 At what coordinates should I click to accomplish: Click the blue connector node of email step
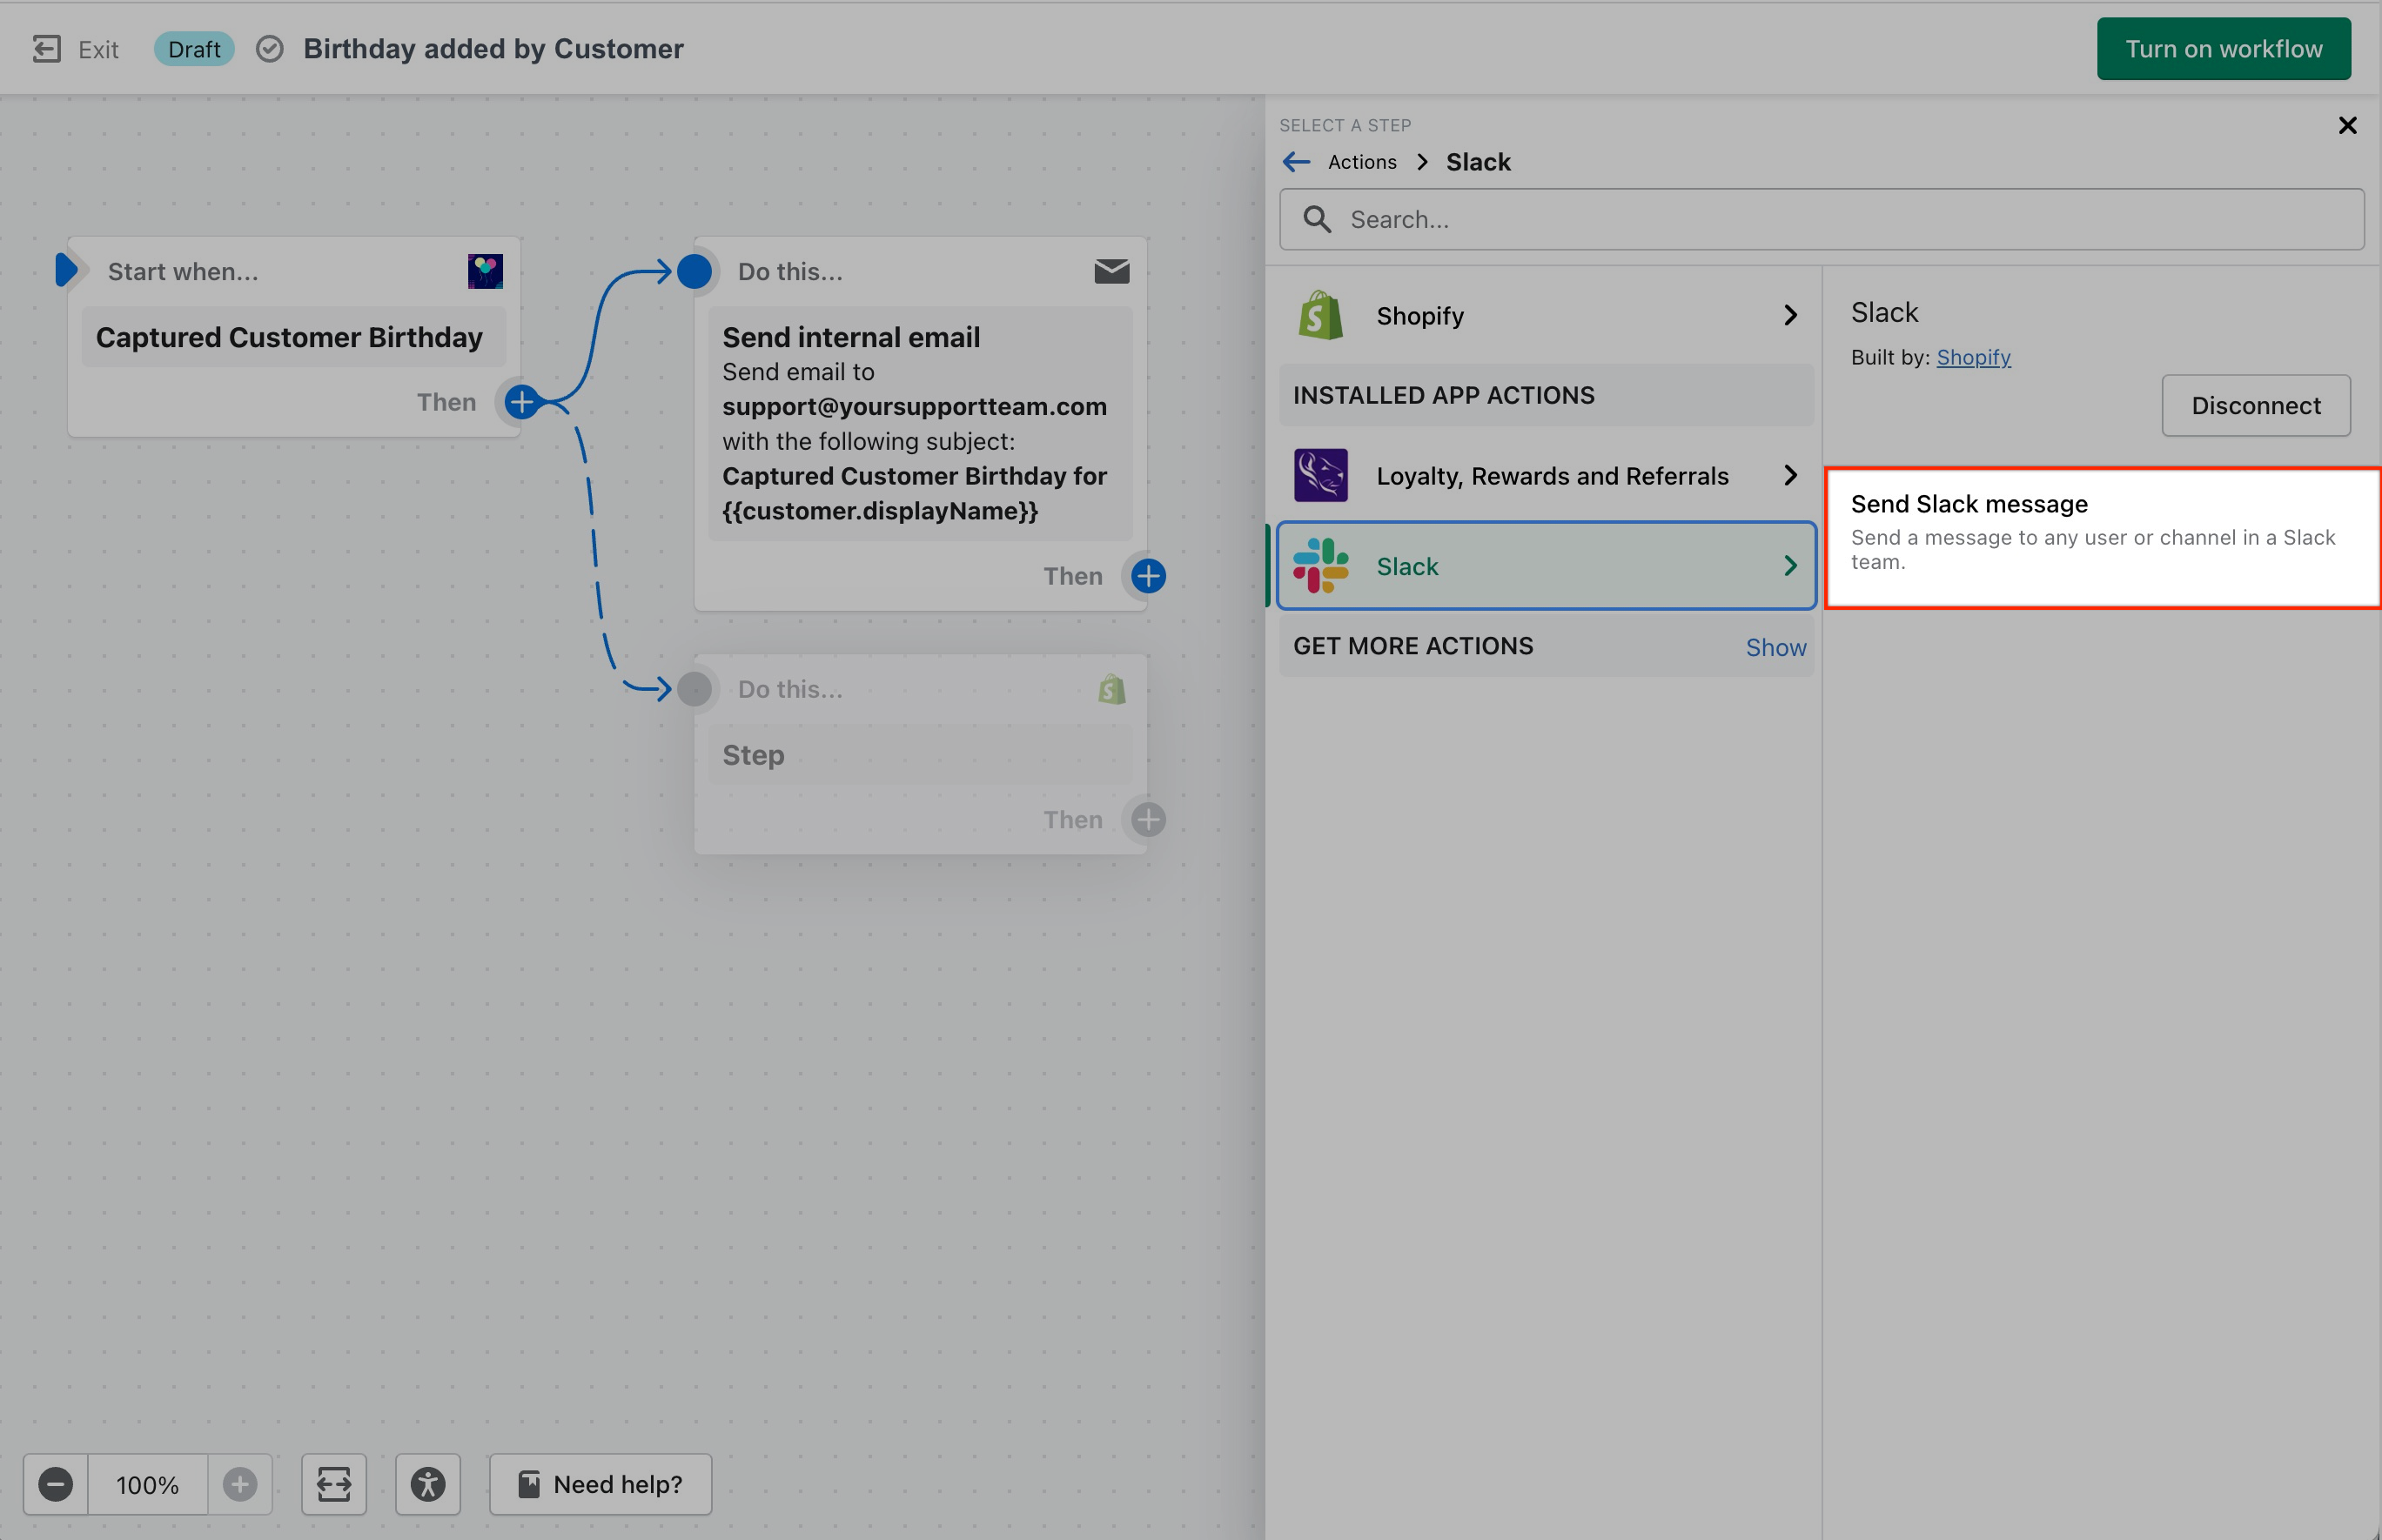[694, 271]
